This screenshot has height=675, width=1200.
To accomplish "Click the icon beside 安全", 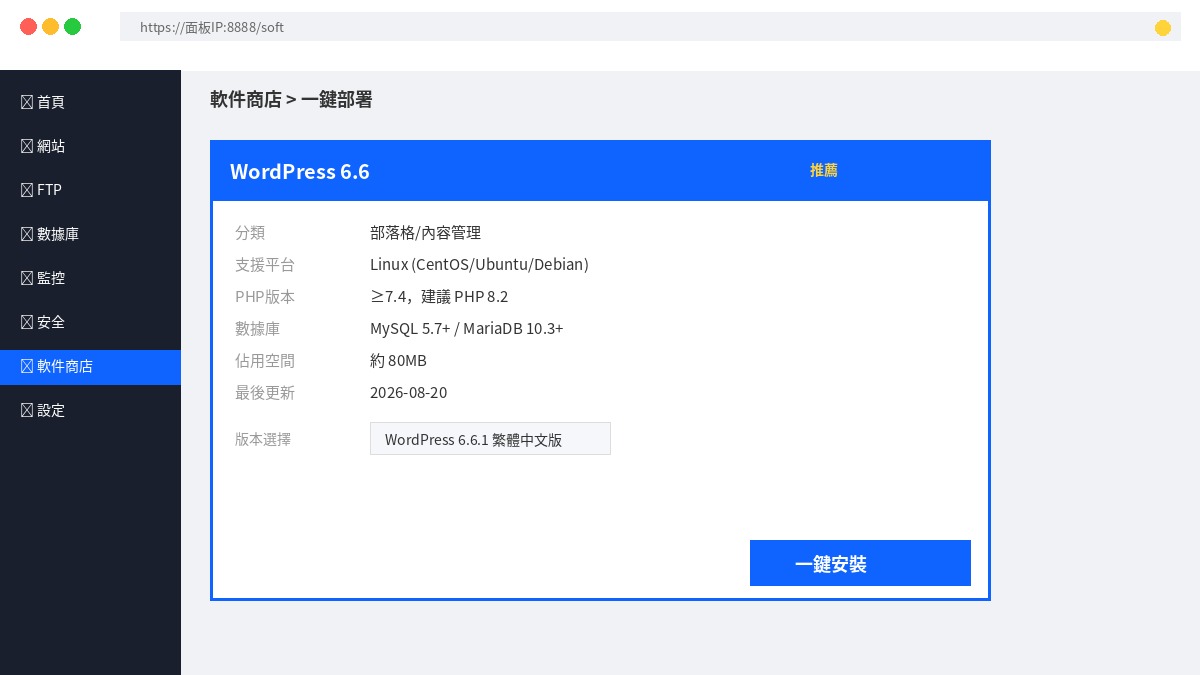I will [x=27, y=322].
